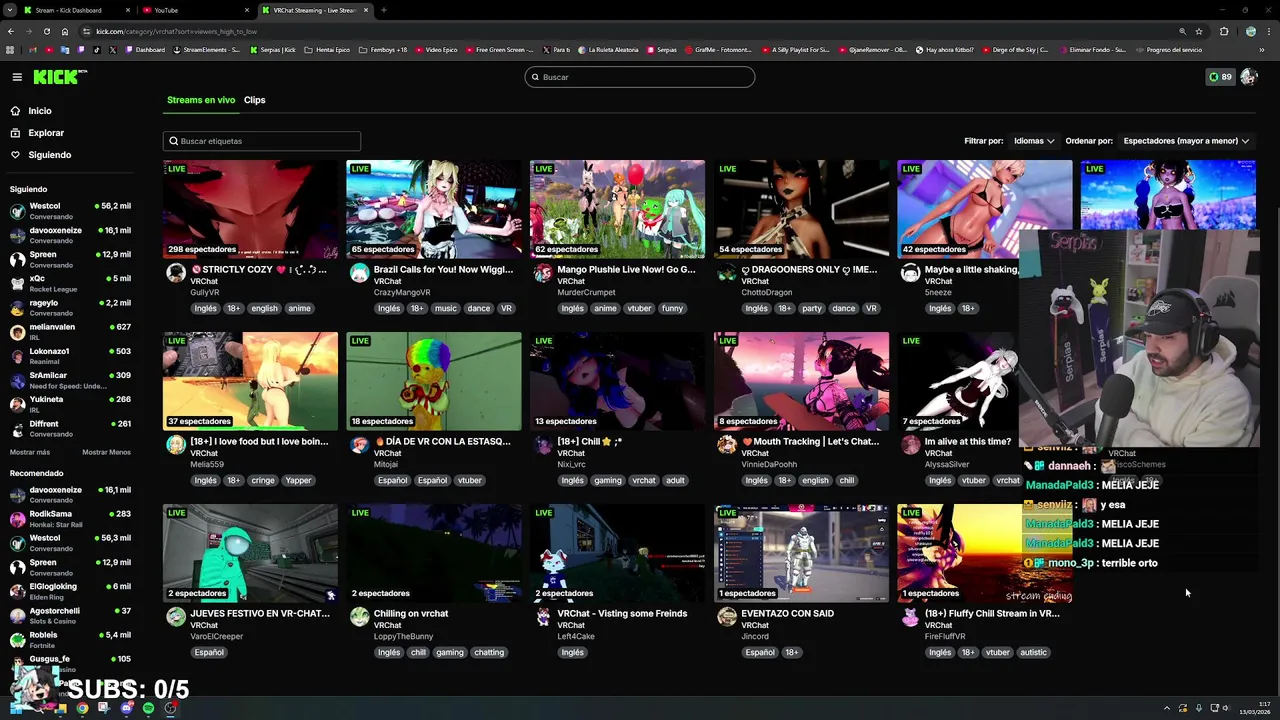This screenshot has height=720, width=1280.
Task: Click the Windows Start button in taskbar
Action: (x=15, y=708)
